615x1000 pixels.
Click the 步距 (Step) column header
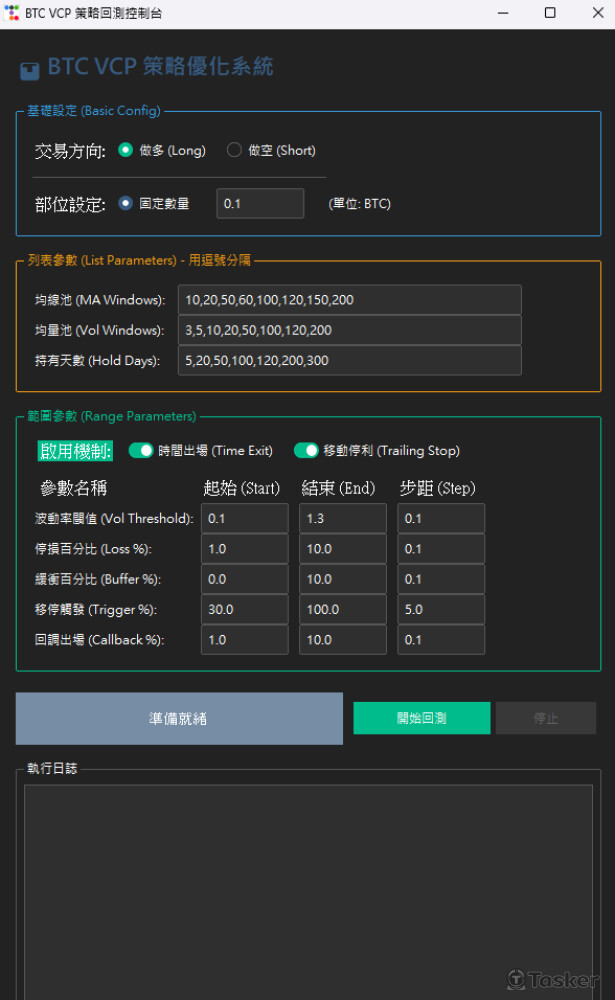[x=438, y=488]
